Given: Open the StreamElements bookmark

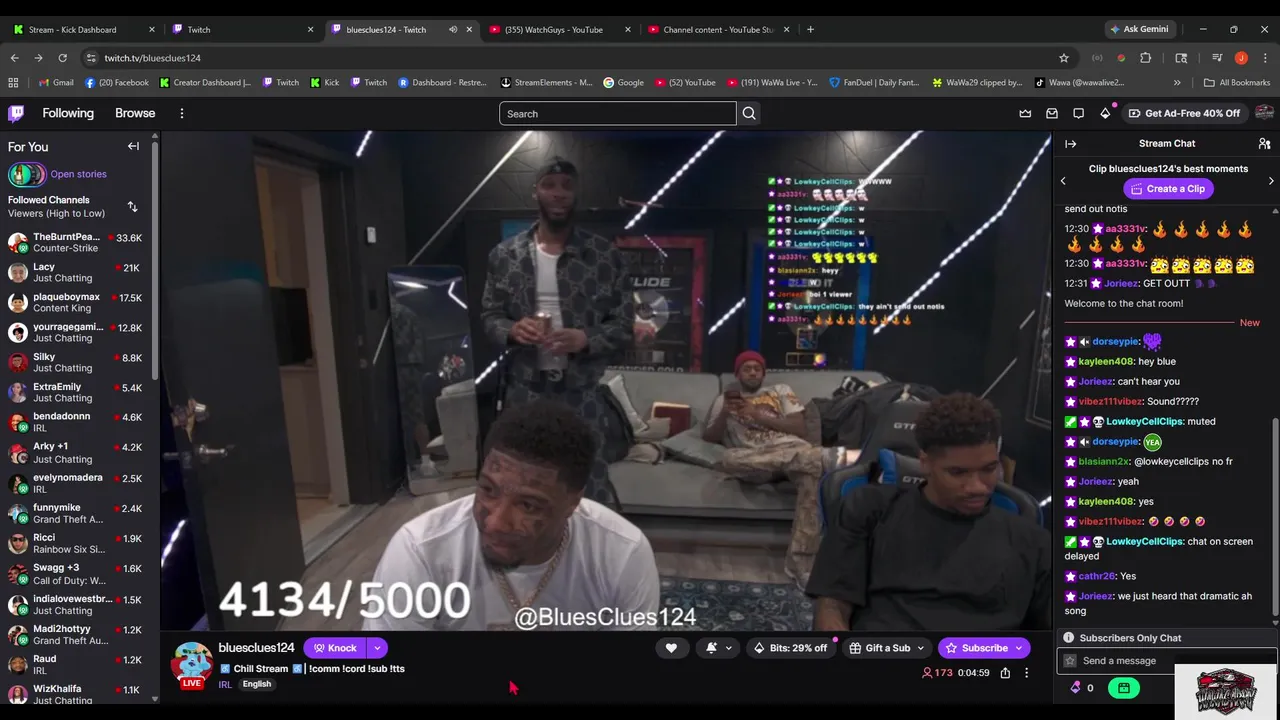Looking at the screenshot, I should pos(546,83).
